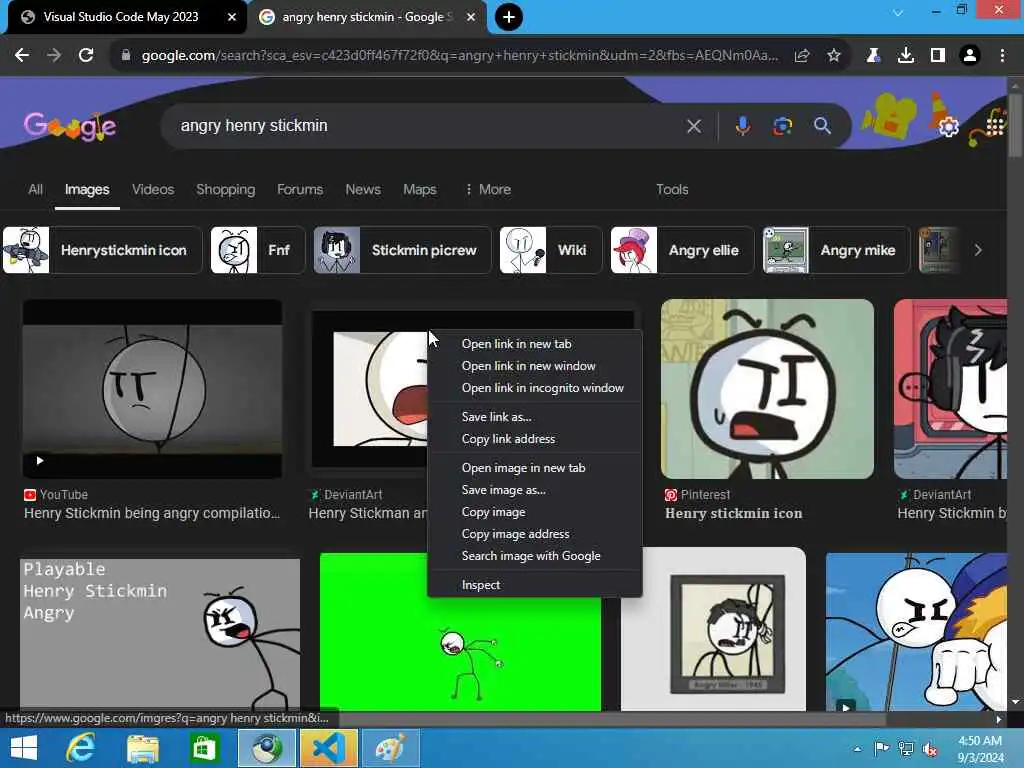Select the Angry mike suggestion chip
Viewport: 1024px width, 768px height.
[x=836, y=250]
